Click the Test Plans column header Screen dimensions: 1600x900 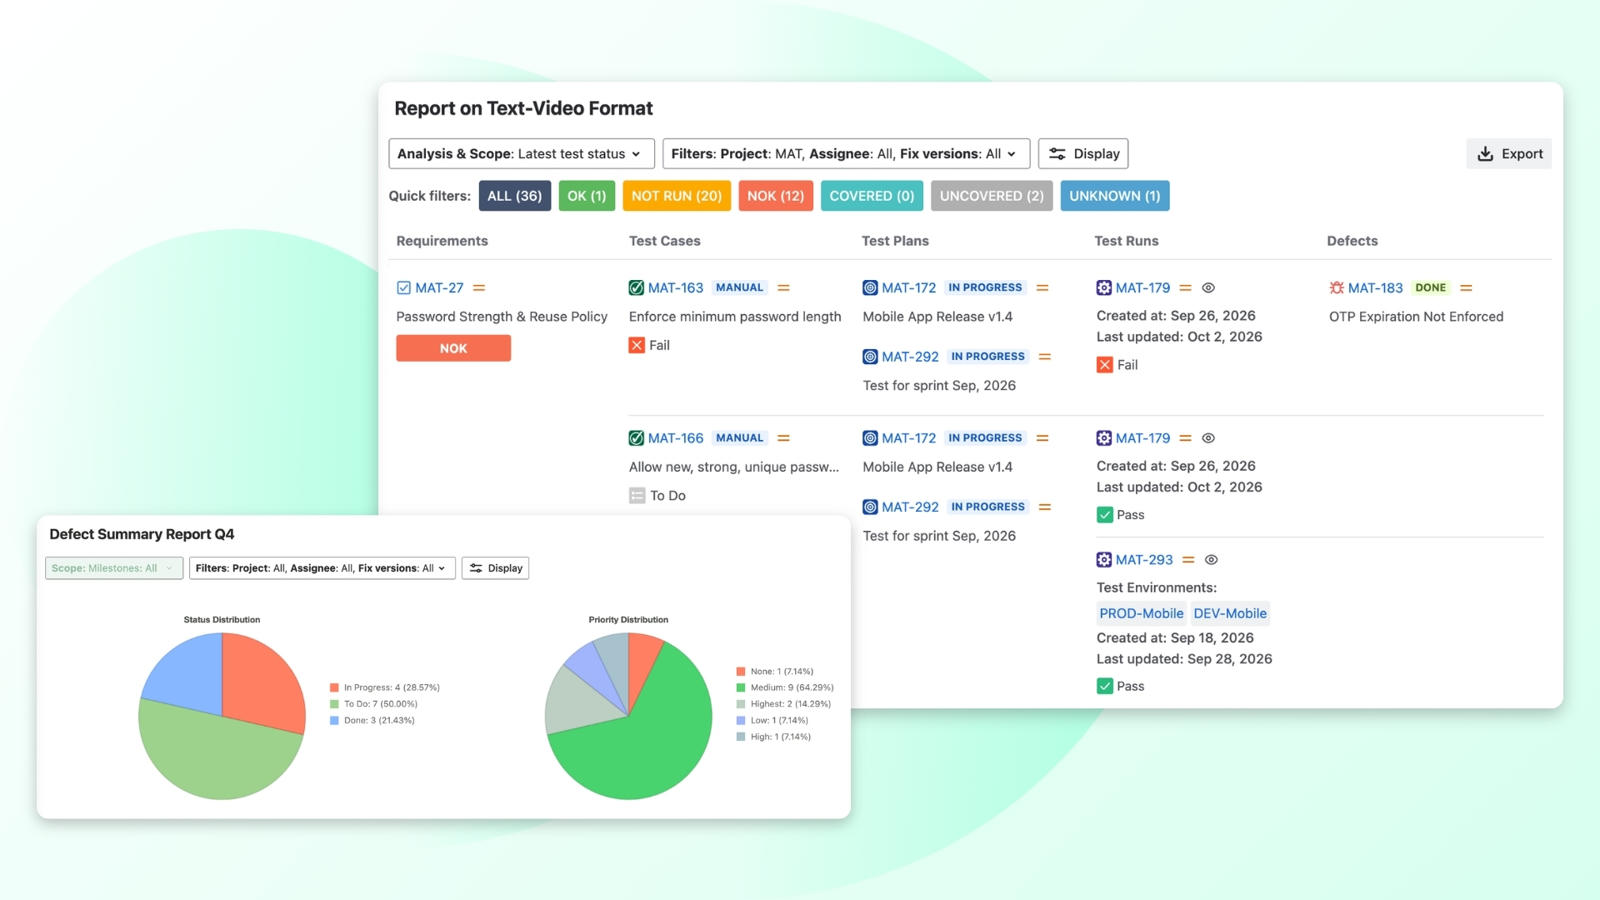(x=895, y=241)
